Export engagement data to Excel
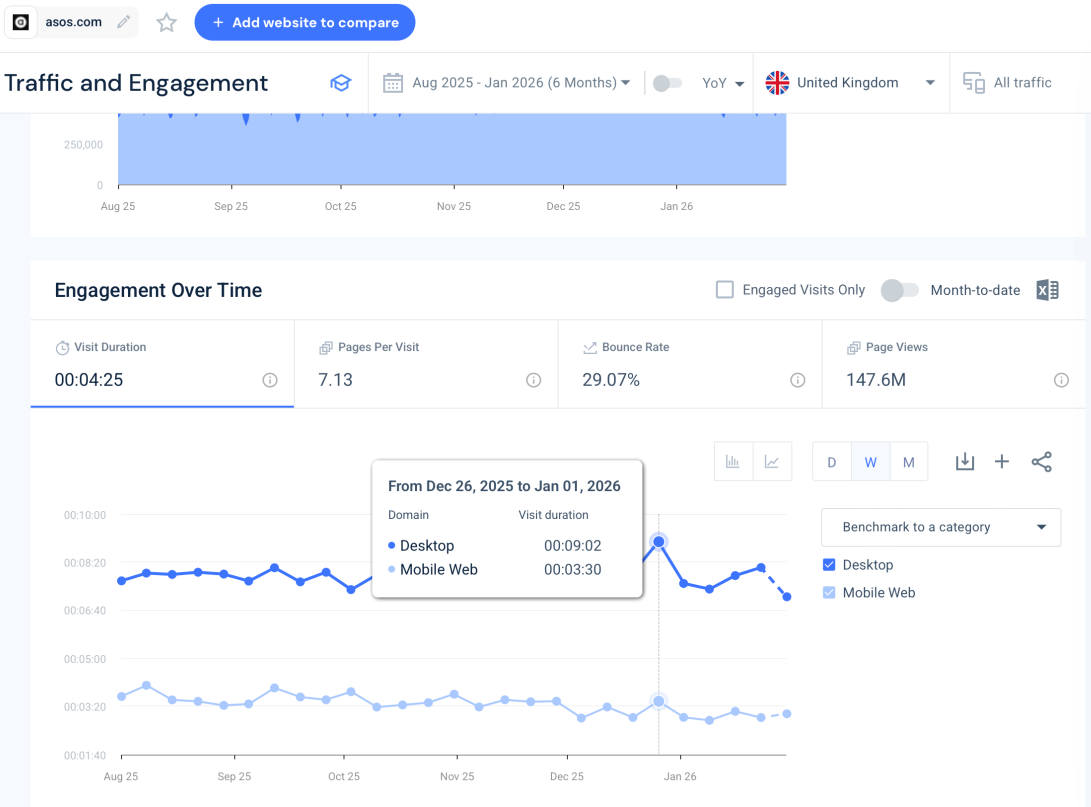The width and height of the screenshot is (1091, 807). pyautogui.click(x=1047, y=290)
